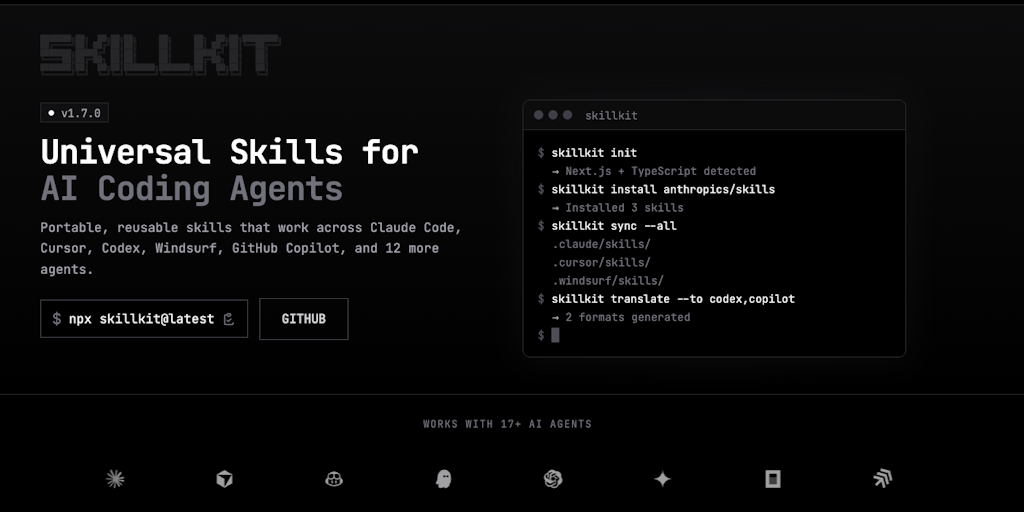1024x512 pixels.
Task: Click the SKILLKIT pixel logo
Action: (x=160, y=55)
